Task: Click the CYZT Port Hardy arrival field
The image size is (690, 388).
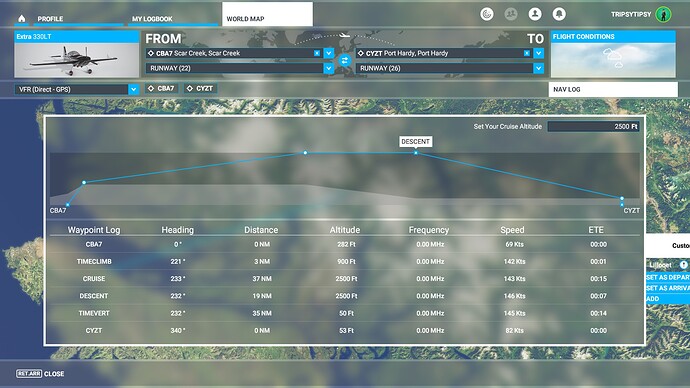Action: [444, 53]
